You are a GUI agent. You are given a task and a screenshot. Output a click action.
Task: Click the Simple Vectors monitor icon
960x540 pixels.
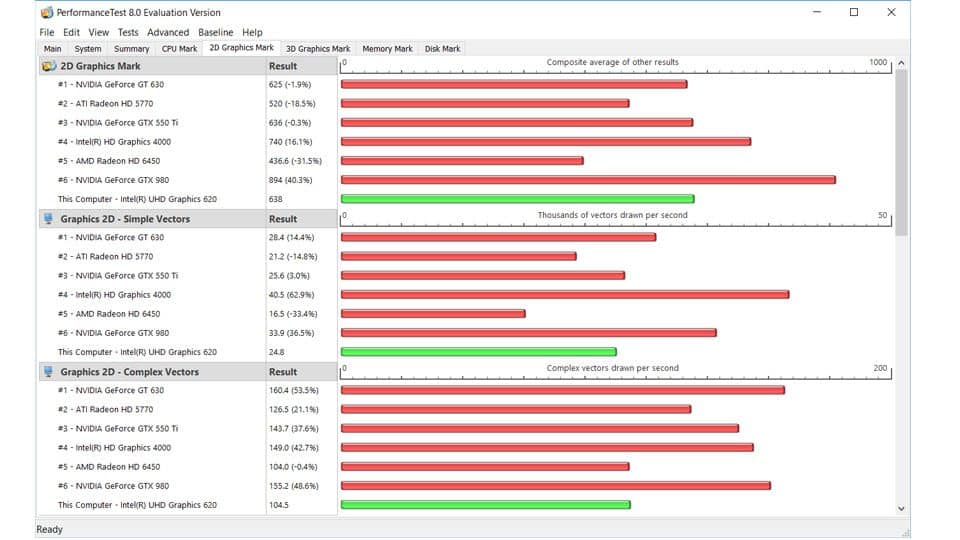pos(48,219)
